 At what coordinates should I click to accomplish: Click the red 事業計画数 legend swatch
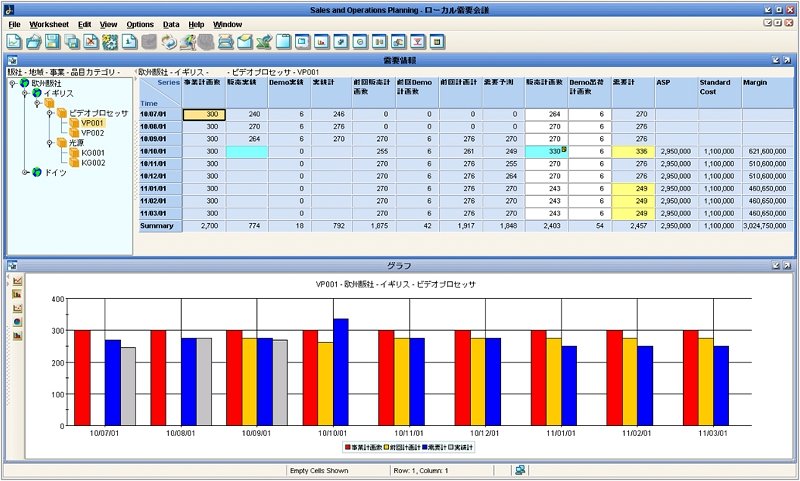[x=347, y=447]
